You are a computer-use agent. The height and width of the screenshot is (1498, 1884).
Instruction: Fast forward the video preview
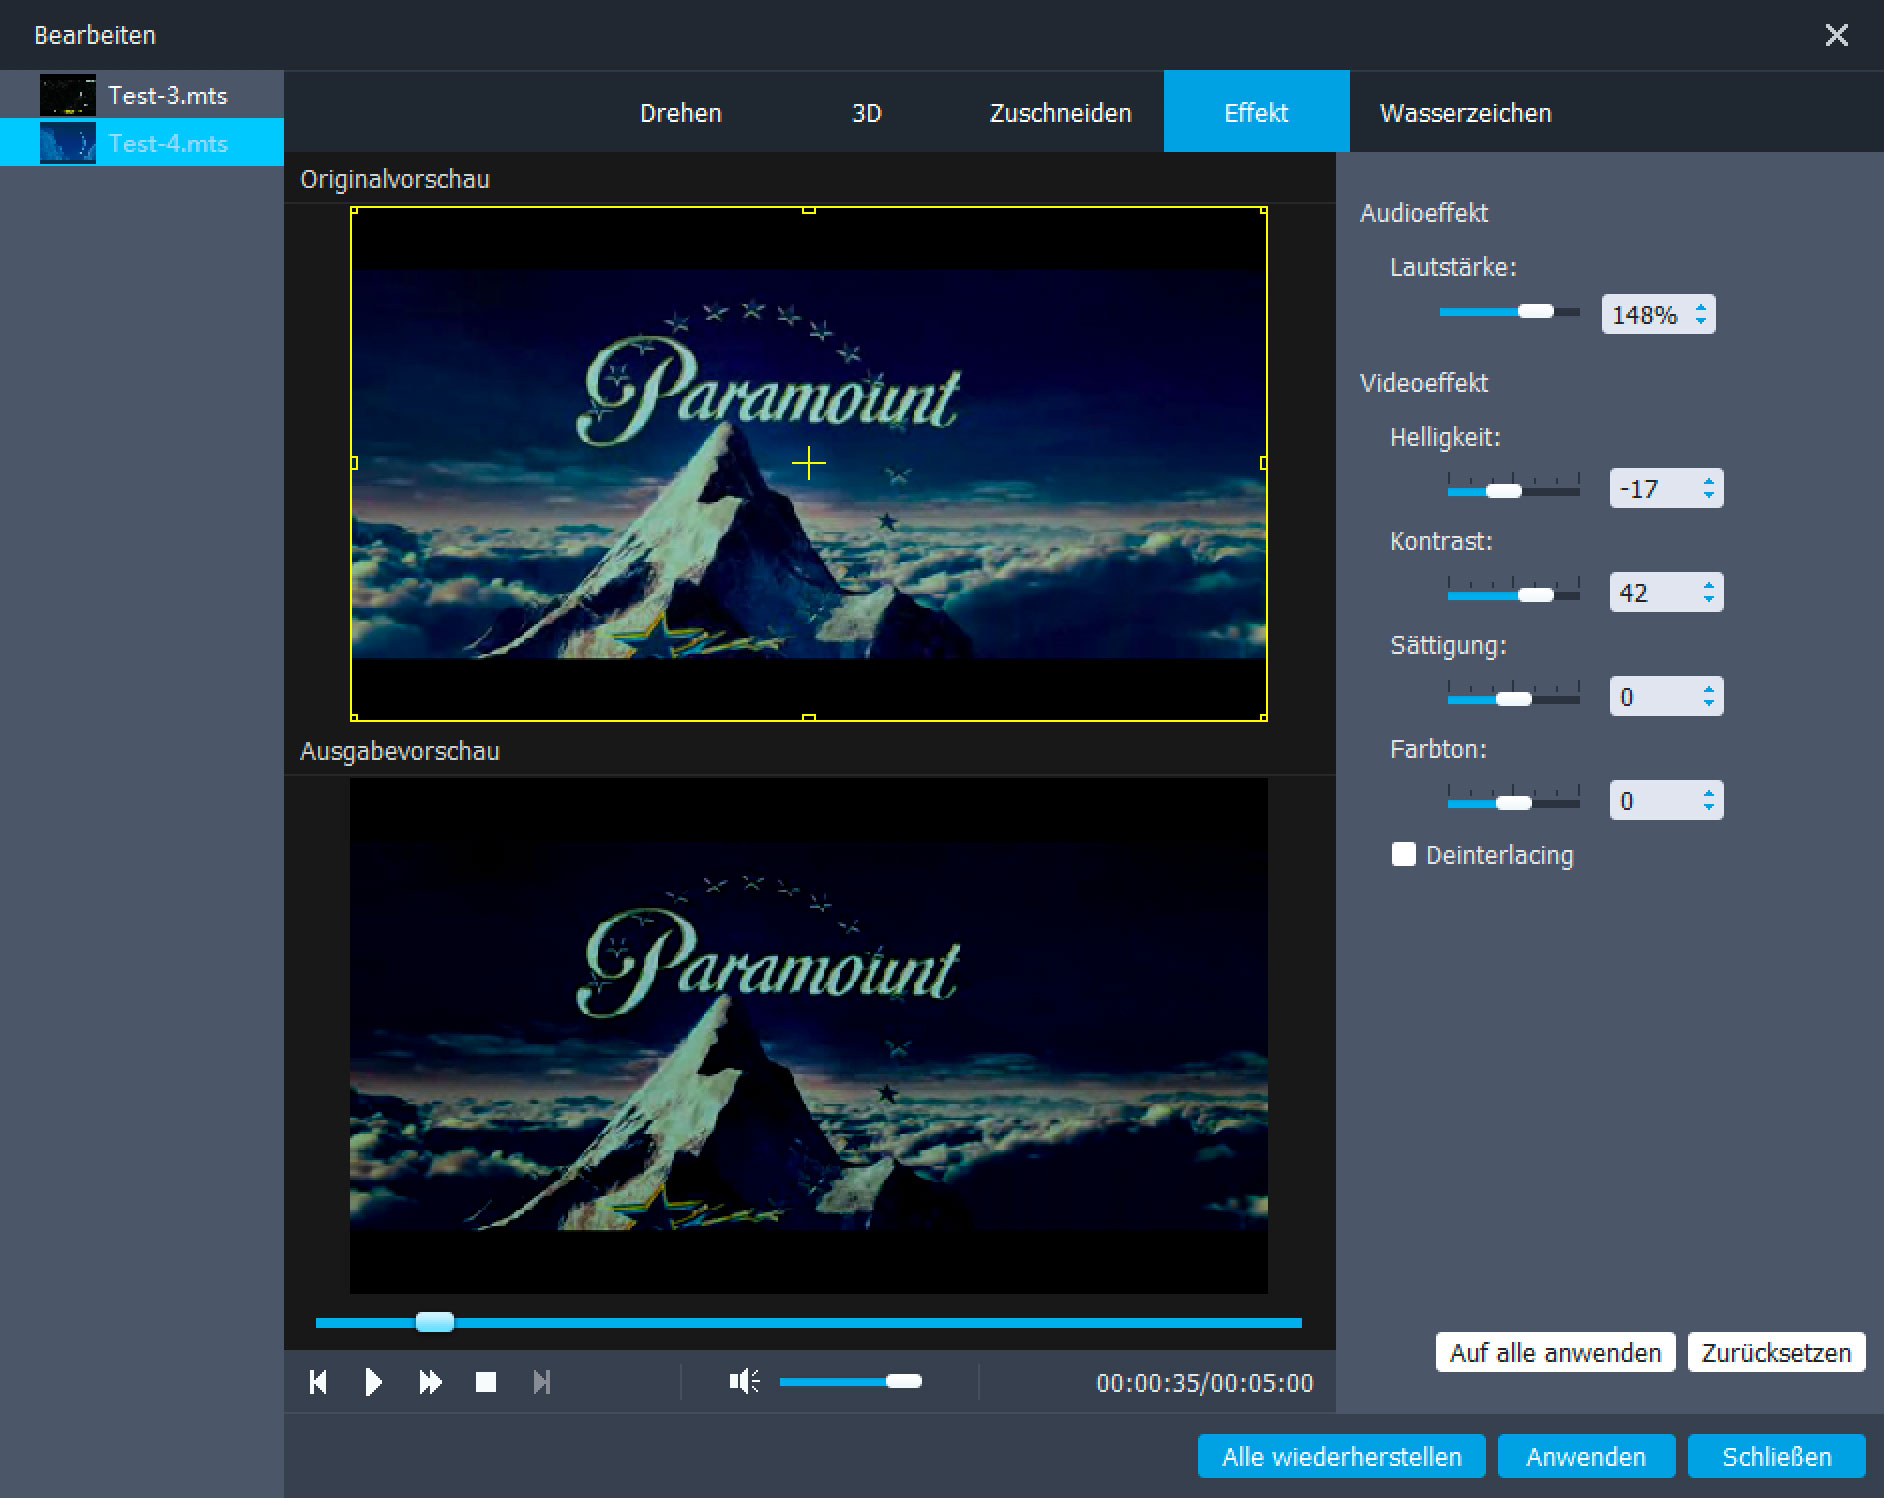tap(430, 1382)
